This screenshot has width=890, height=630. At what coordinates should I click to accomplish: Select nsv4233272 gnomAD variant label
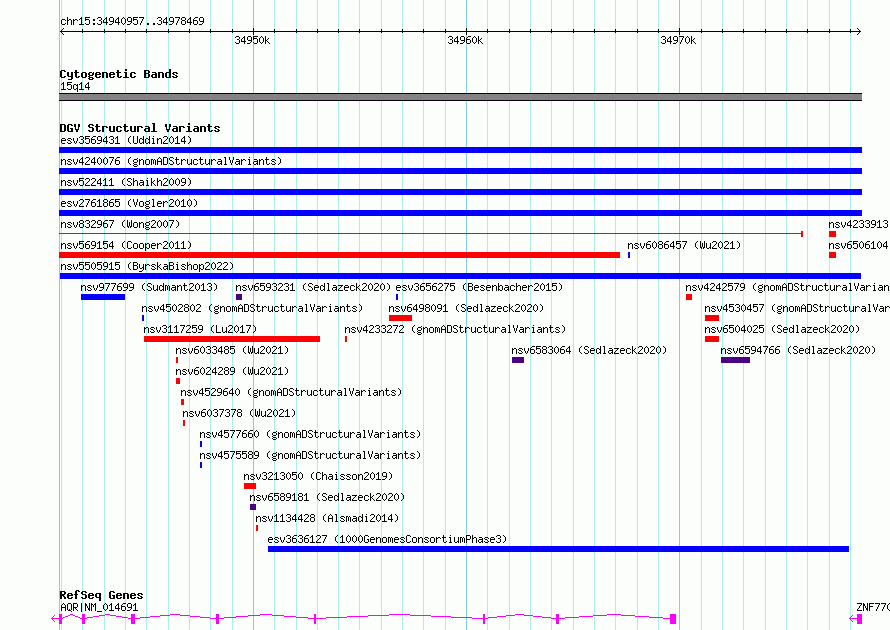(x=455, y=329)
